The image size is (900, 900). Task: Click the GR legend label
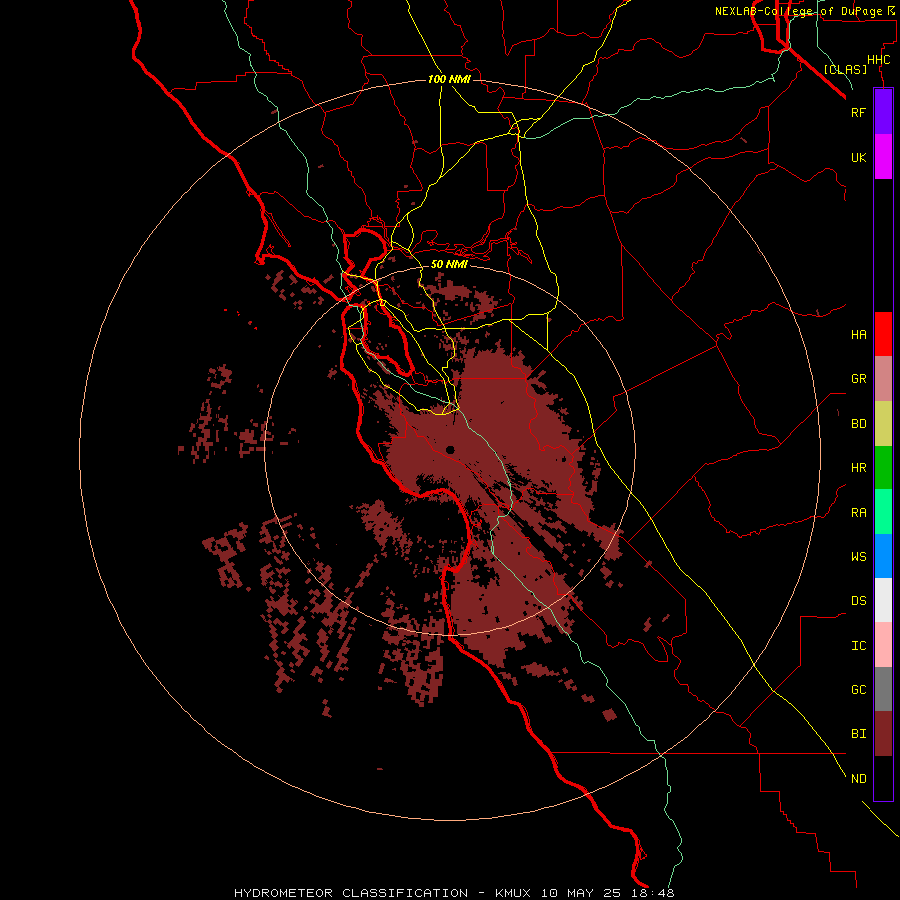[x=858, y=379]
